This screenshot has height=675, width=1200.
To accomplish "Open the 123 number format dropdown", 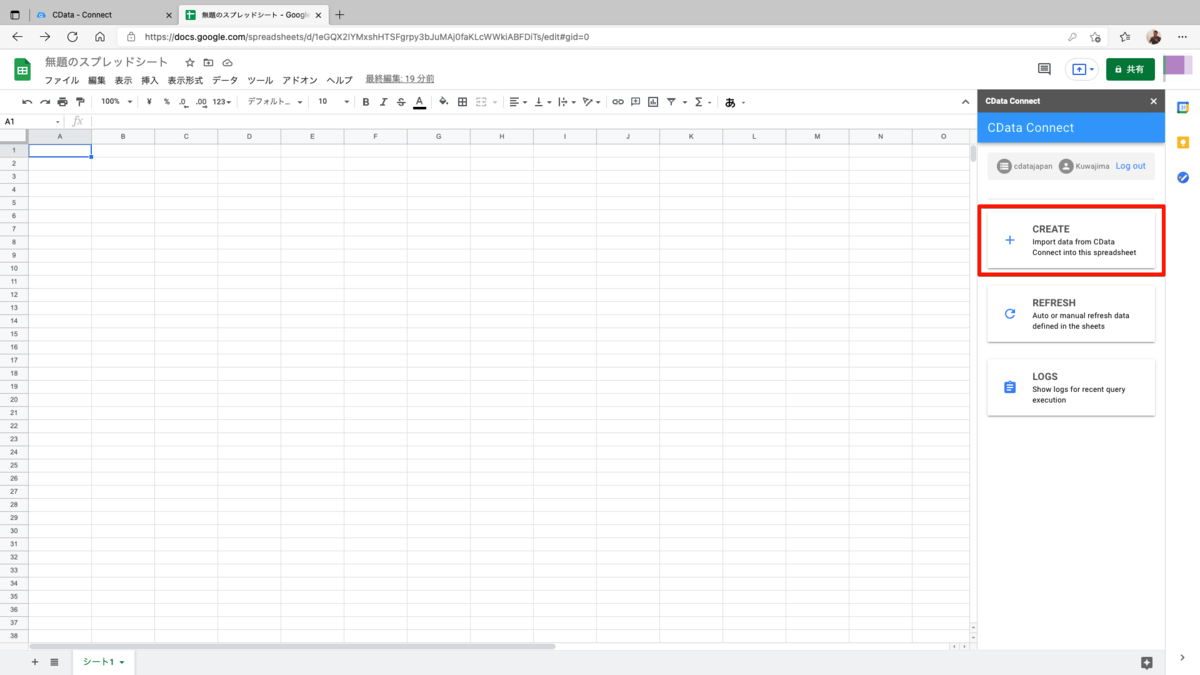I will pos(222,102).
